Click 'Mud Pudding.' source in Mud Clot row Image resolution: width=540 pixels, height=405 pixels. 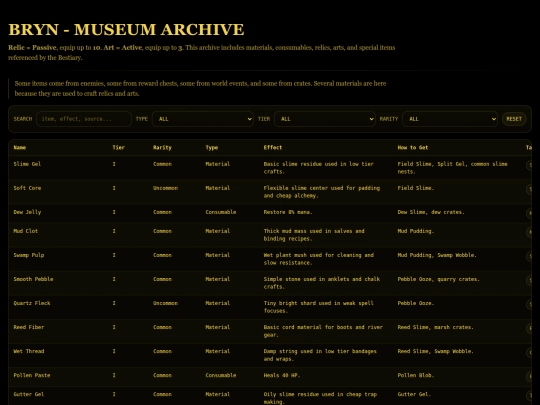point(416,231)
